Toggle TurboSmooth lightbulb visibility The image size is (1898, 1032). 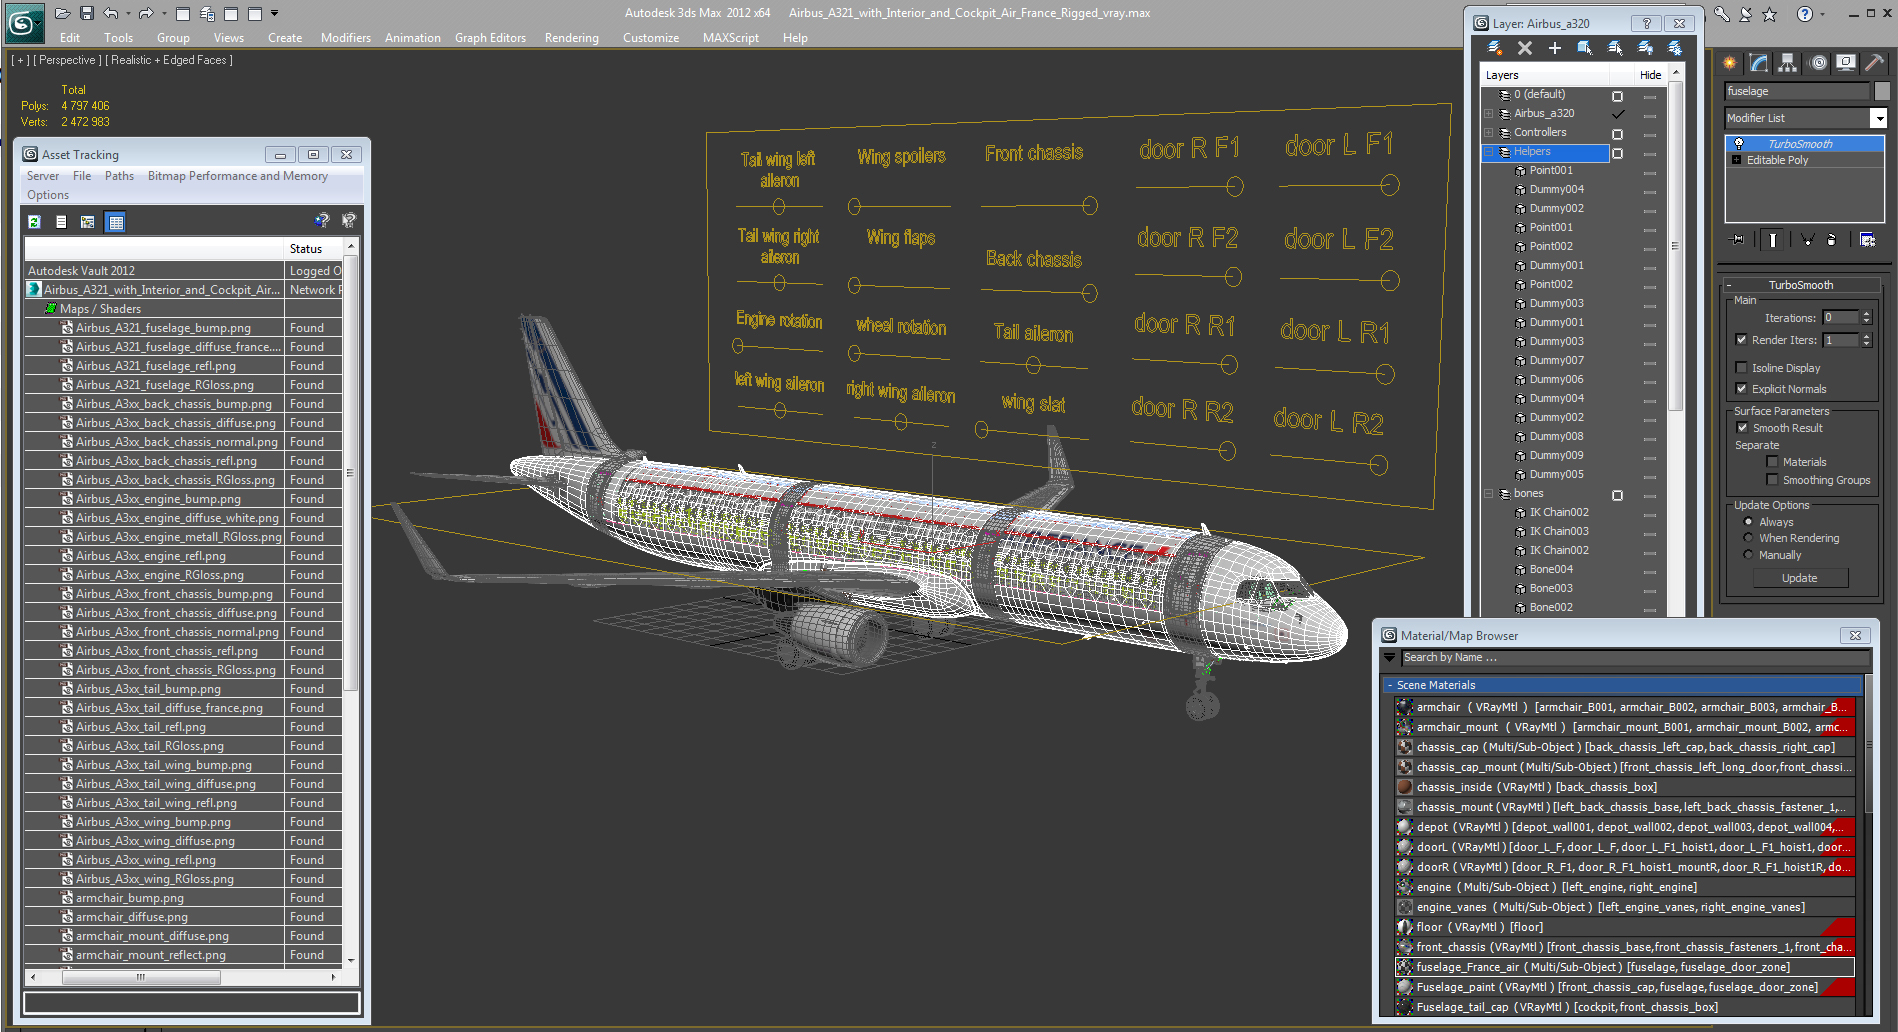coord(1739,144)
